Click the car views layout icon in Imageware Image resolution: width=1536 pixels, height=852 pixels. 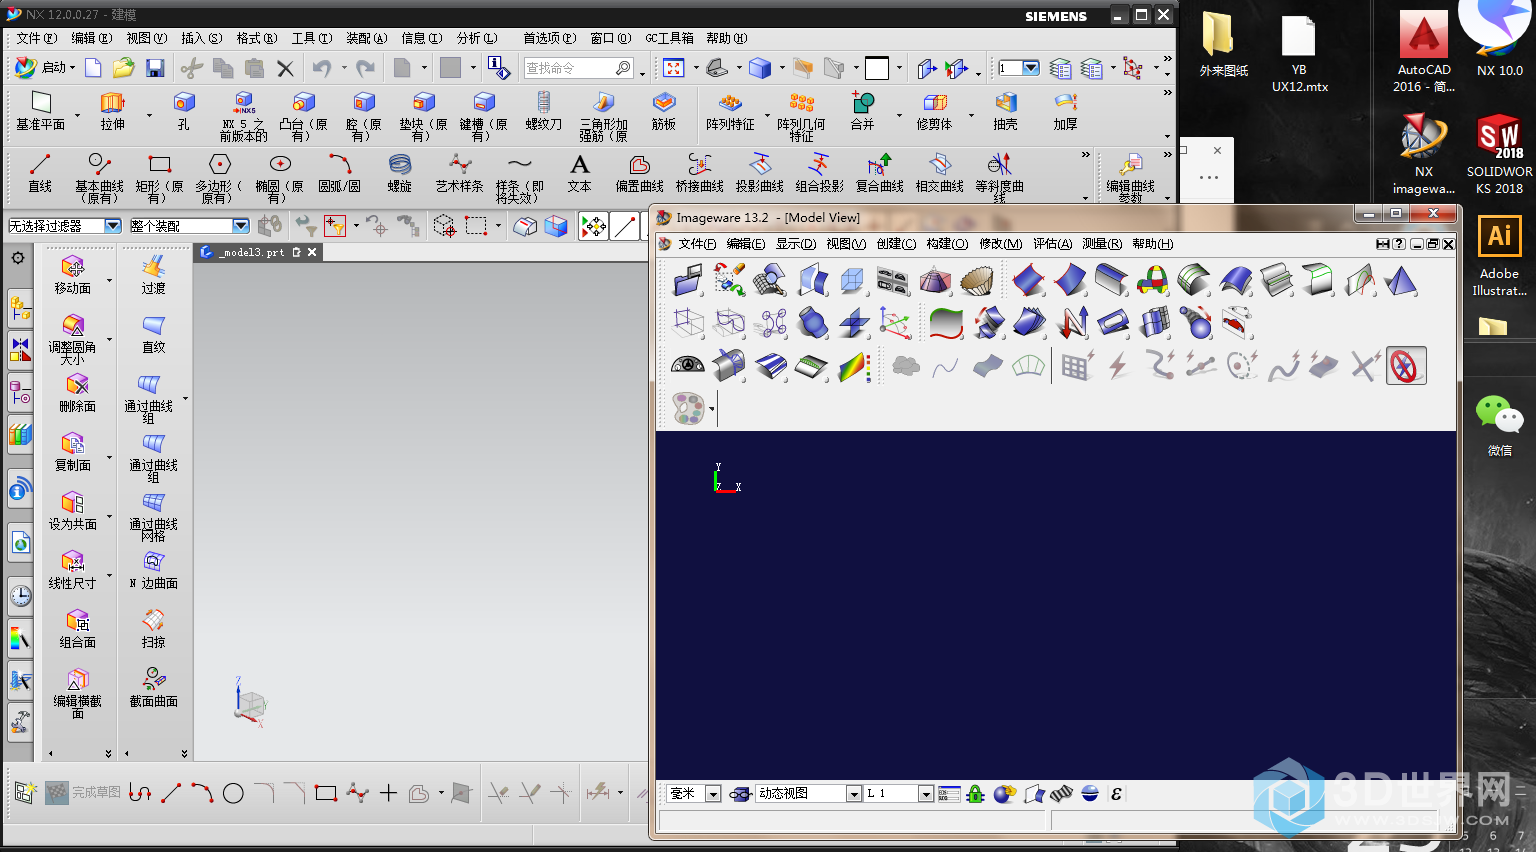(x=893, y=280)
